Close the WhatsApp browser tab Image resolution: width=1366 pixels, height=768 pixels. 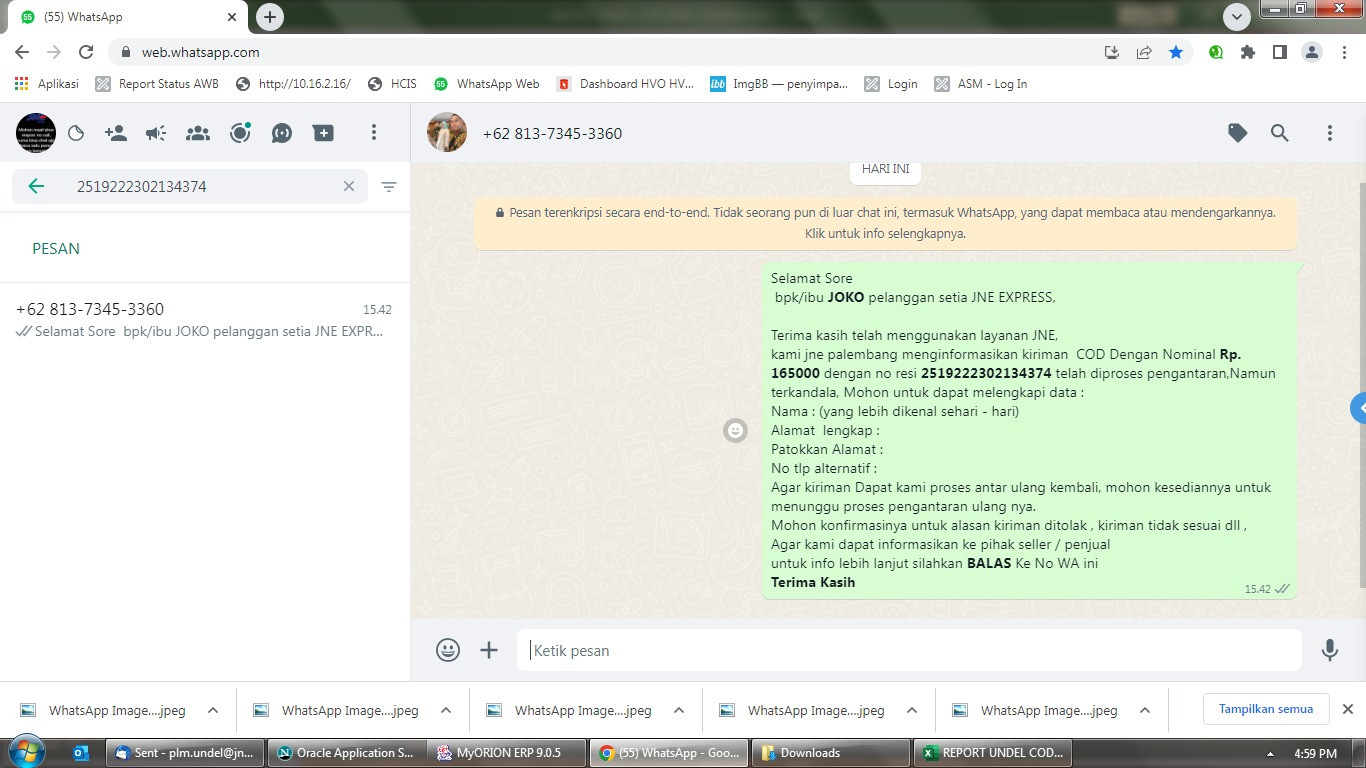(x=231, y=17)
